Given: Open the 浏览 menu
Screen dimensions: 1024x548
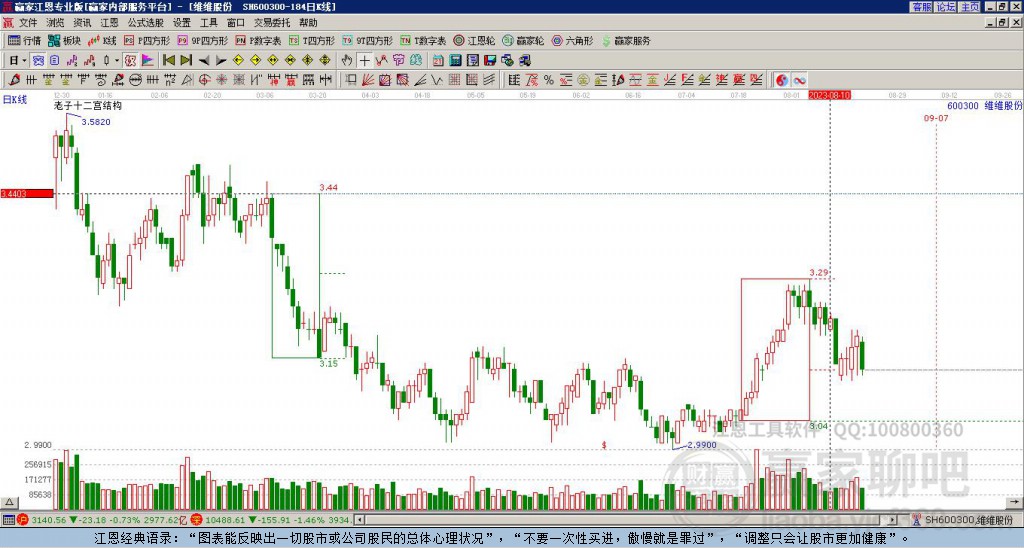Looking at the screenshot, I should pyautogui.click(x=56, y=23).
